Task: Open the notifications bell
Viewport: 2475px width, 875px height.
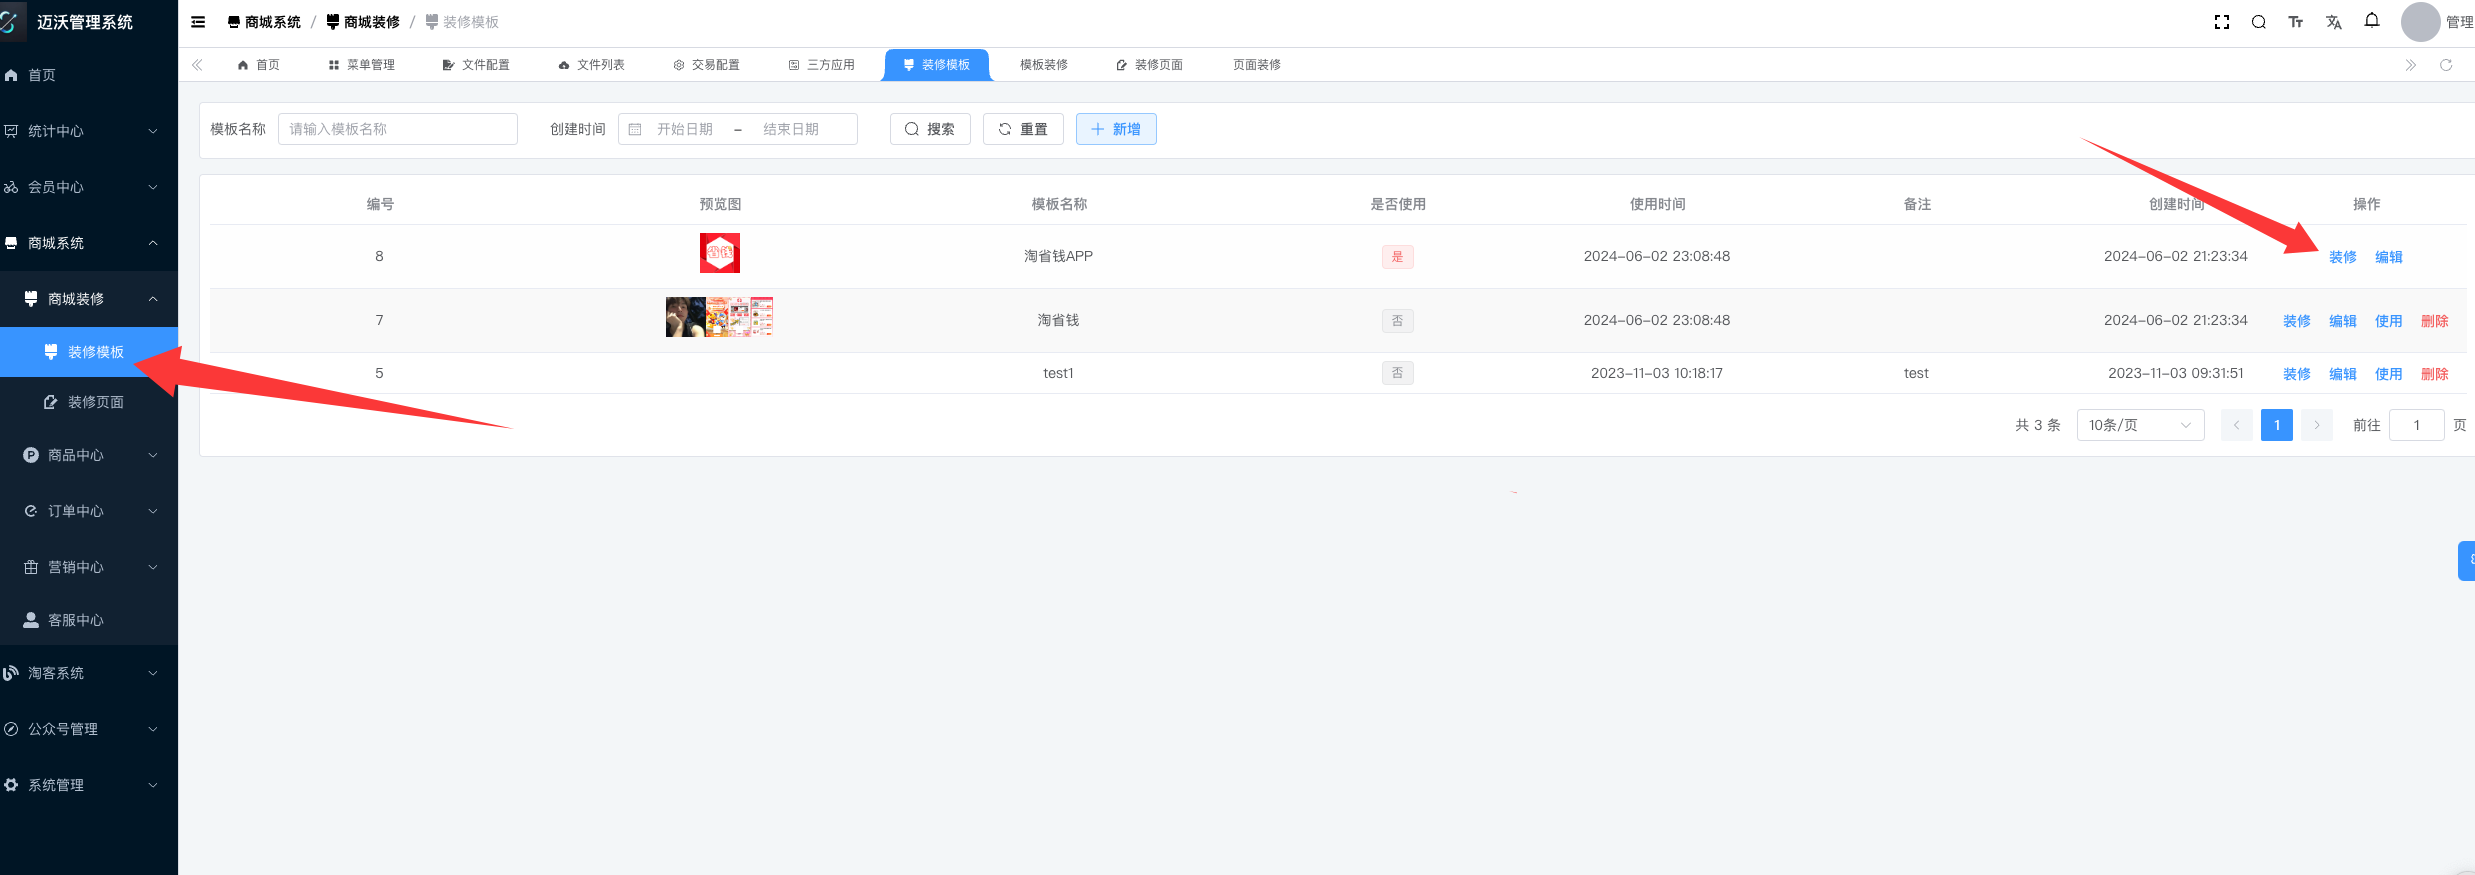Action: point(2372,21)
